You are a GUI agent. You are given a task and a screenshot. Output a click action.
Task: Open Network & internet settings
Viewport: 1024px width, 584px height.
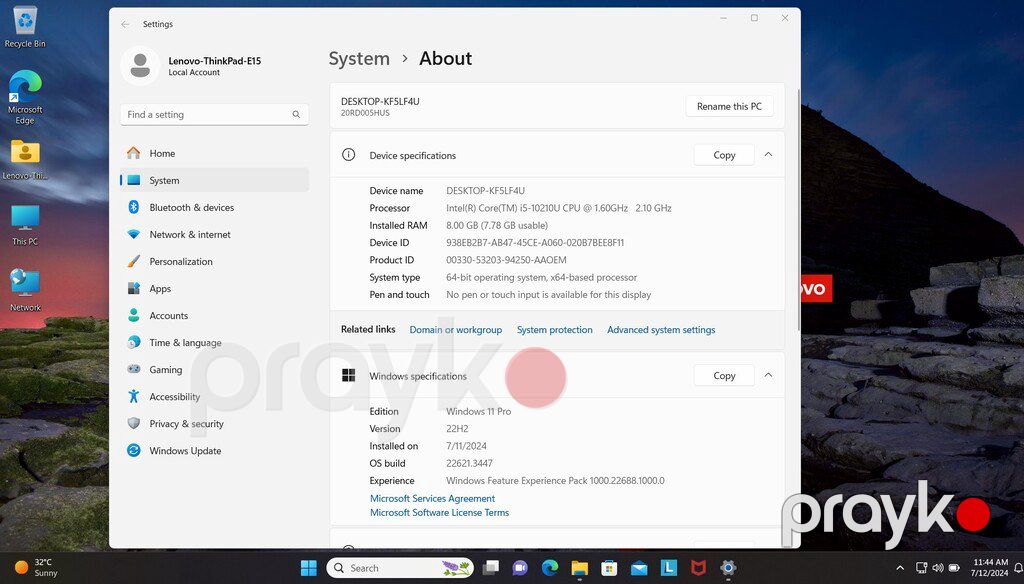pos(214,234)
